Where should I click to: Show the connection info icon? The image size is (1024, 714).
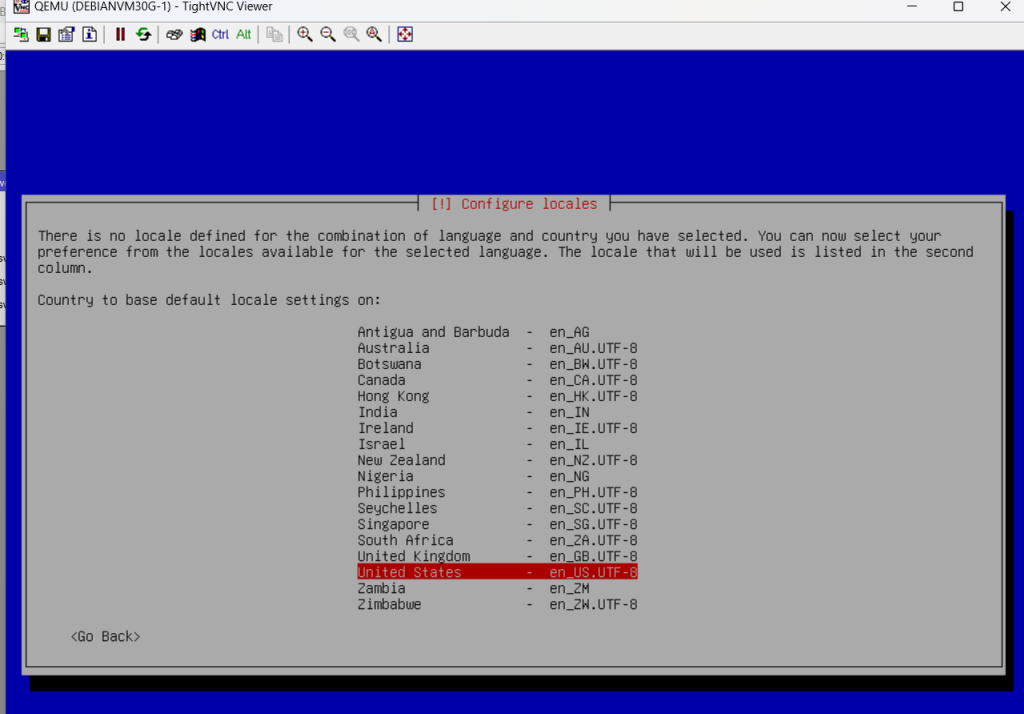[89, 34]
